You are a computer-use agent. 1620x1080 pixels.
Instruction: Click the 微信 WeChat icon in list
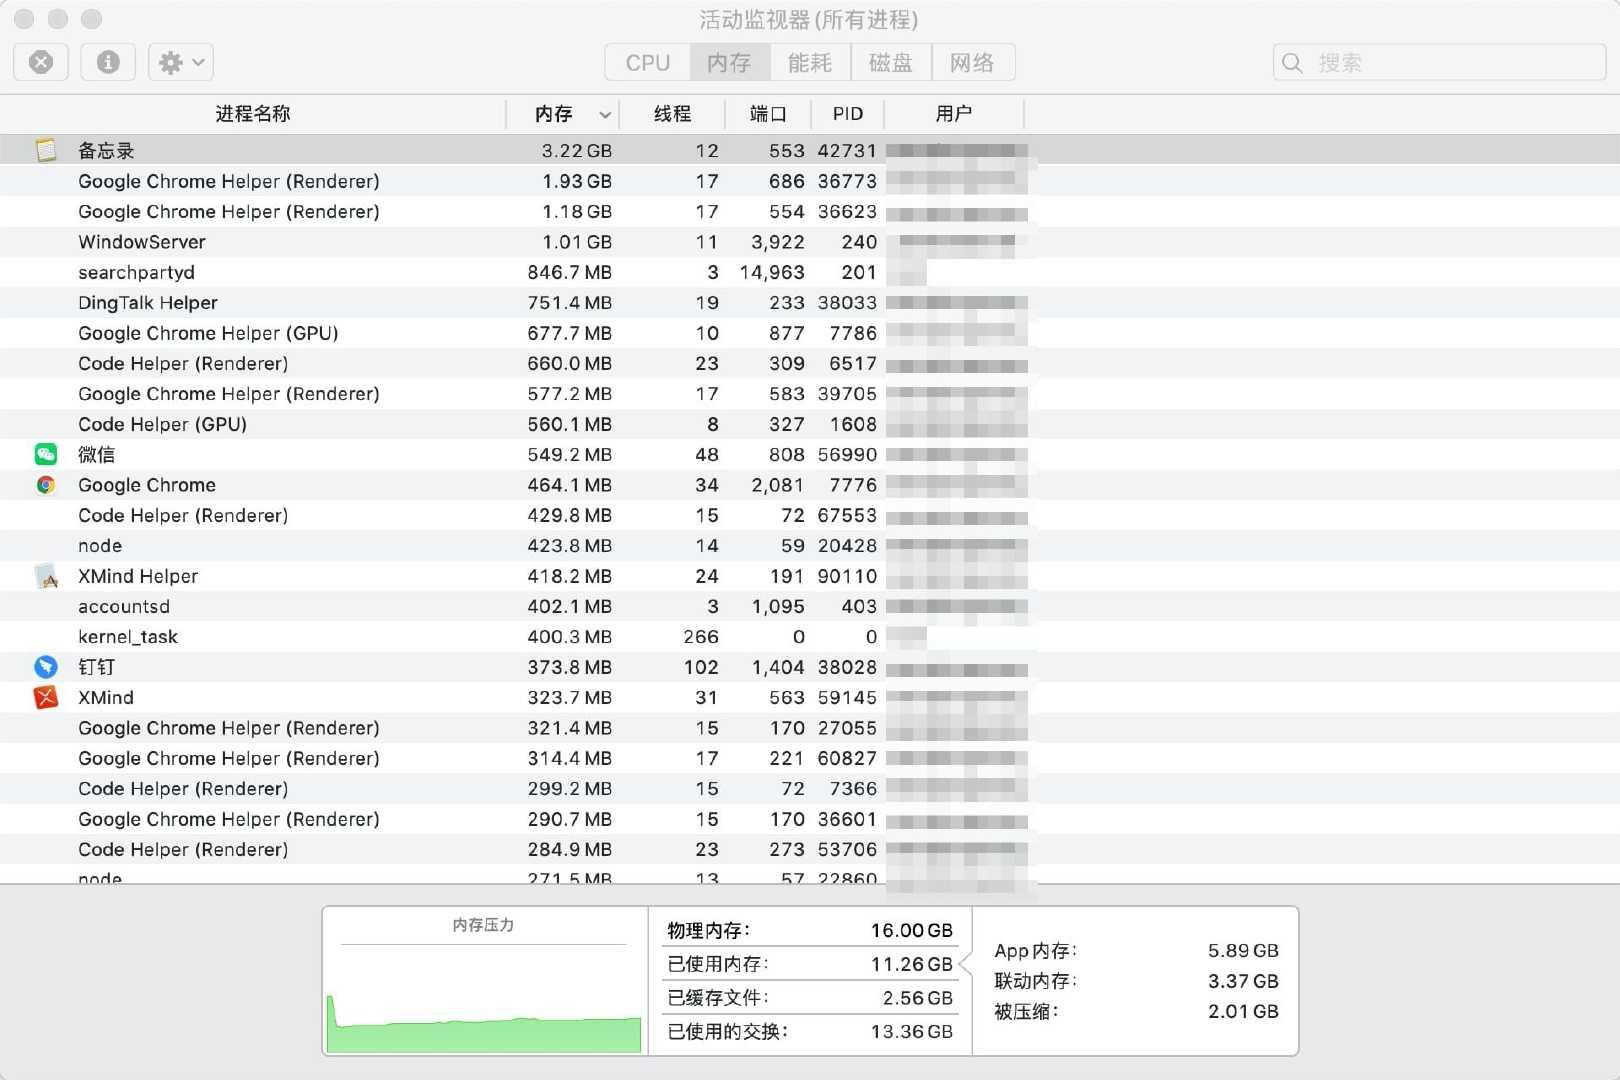(46, 454)
